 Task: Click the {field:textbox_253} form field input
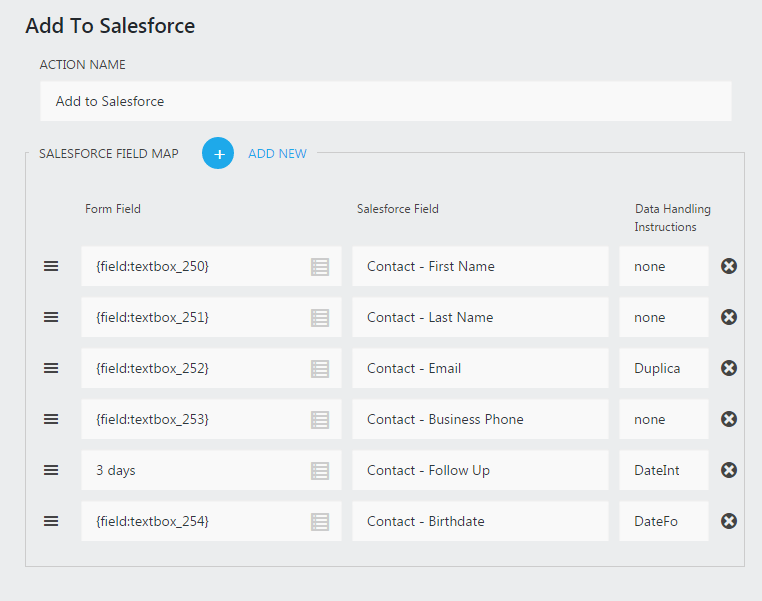pyautogui.click(x=195, y=420)
